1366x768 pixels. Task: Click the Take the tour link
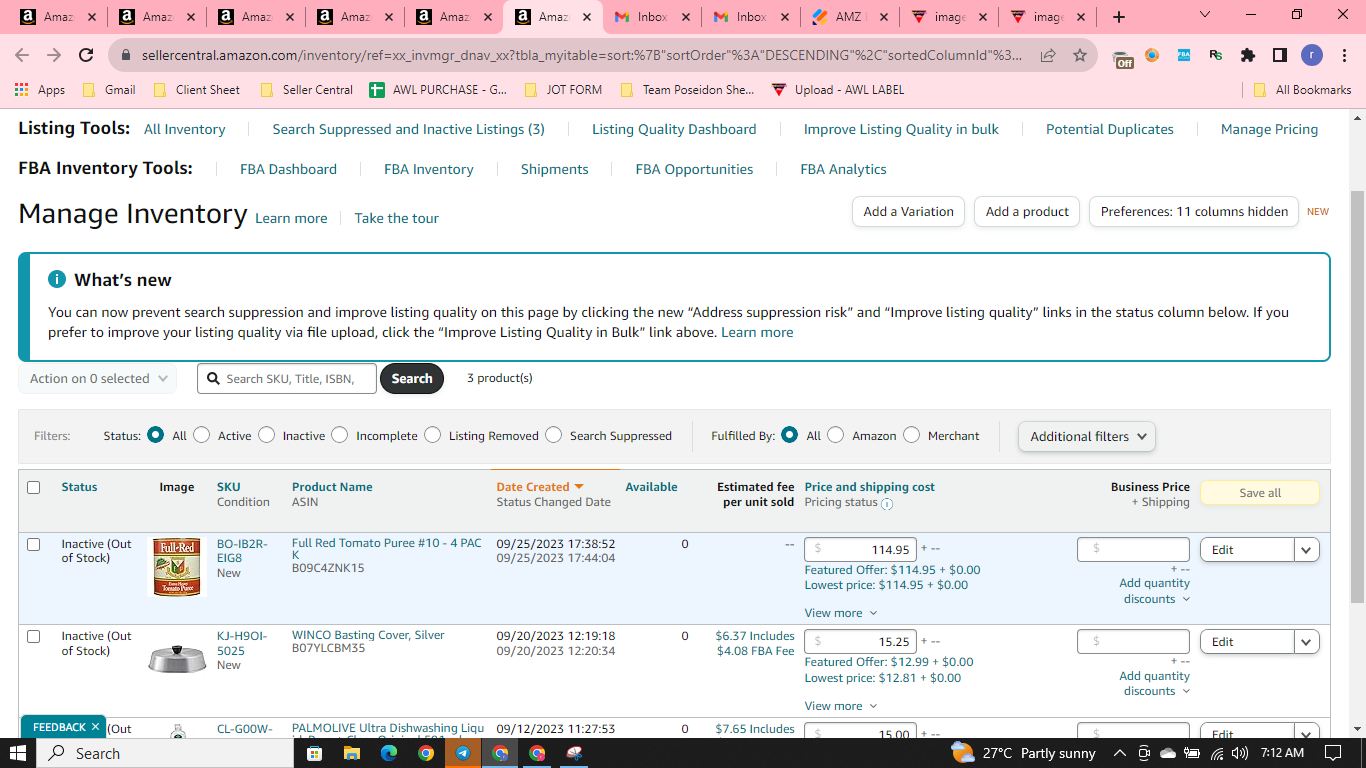click(397, 218)
